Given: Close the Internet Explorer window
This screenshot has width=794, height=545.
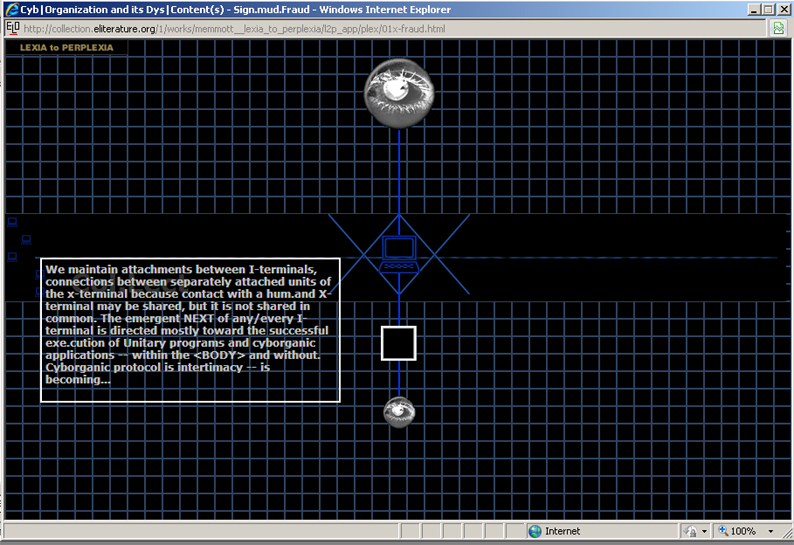Looking at the screenshot, I should [784, 9].
